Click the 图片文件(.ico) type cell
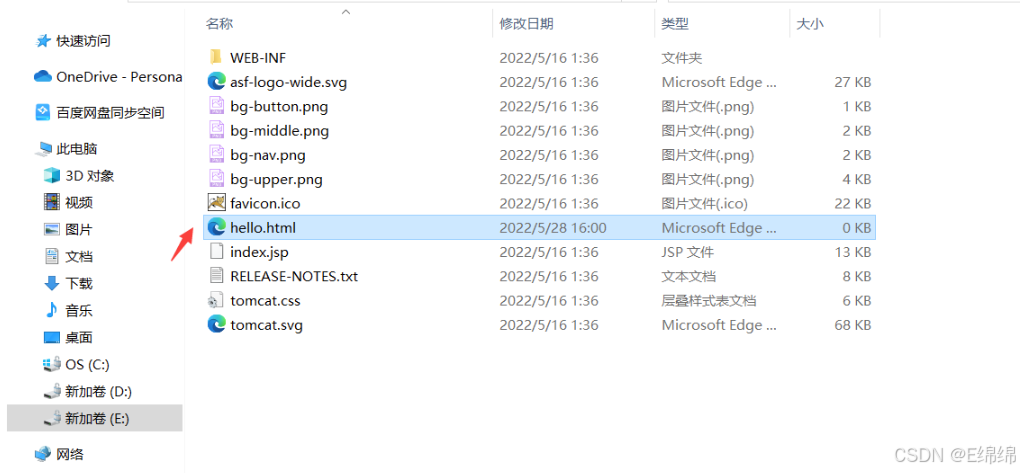Image resolution: width=1020 pixels, height=473 pixels. [x=705, y=203]
